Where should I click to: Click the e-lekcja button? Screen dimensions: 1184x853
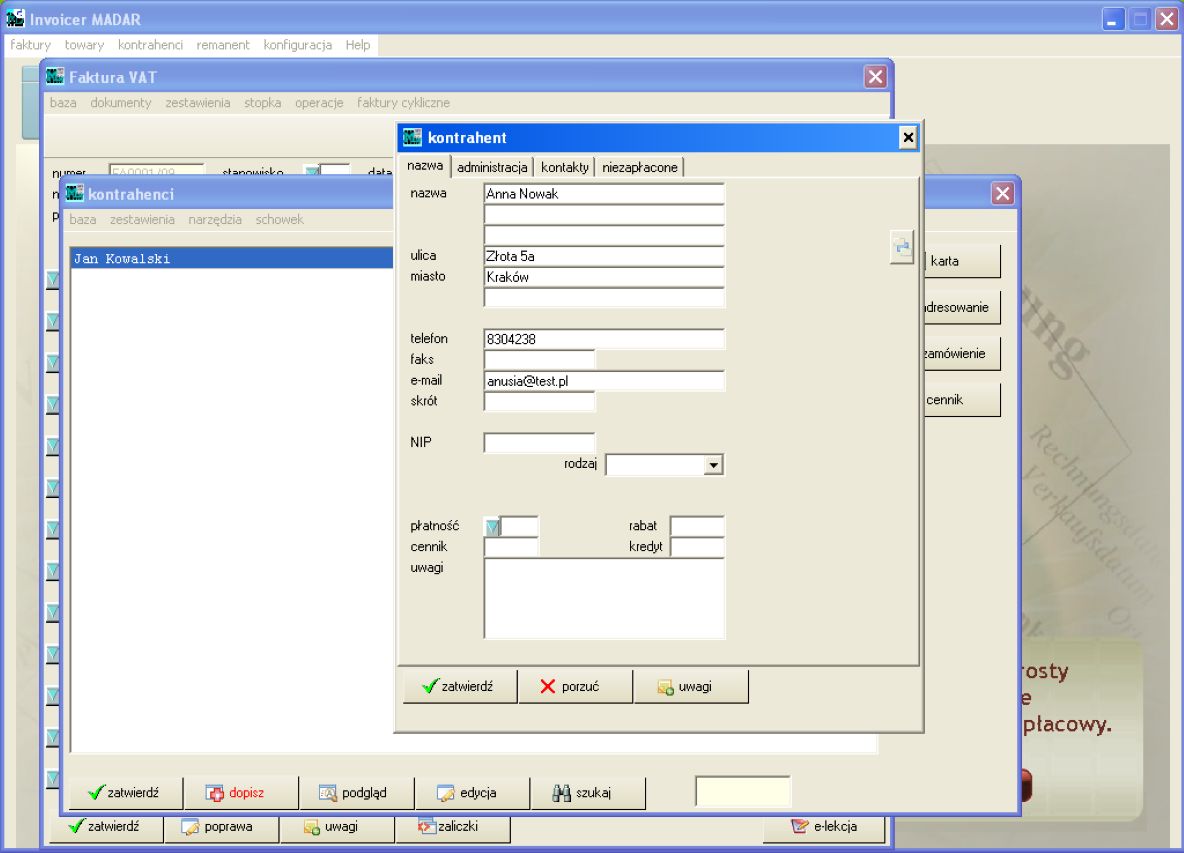824,827
